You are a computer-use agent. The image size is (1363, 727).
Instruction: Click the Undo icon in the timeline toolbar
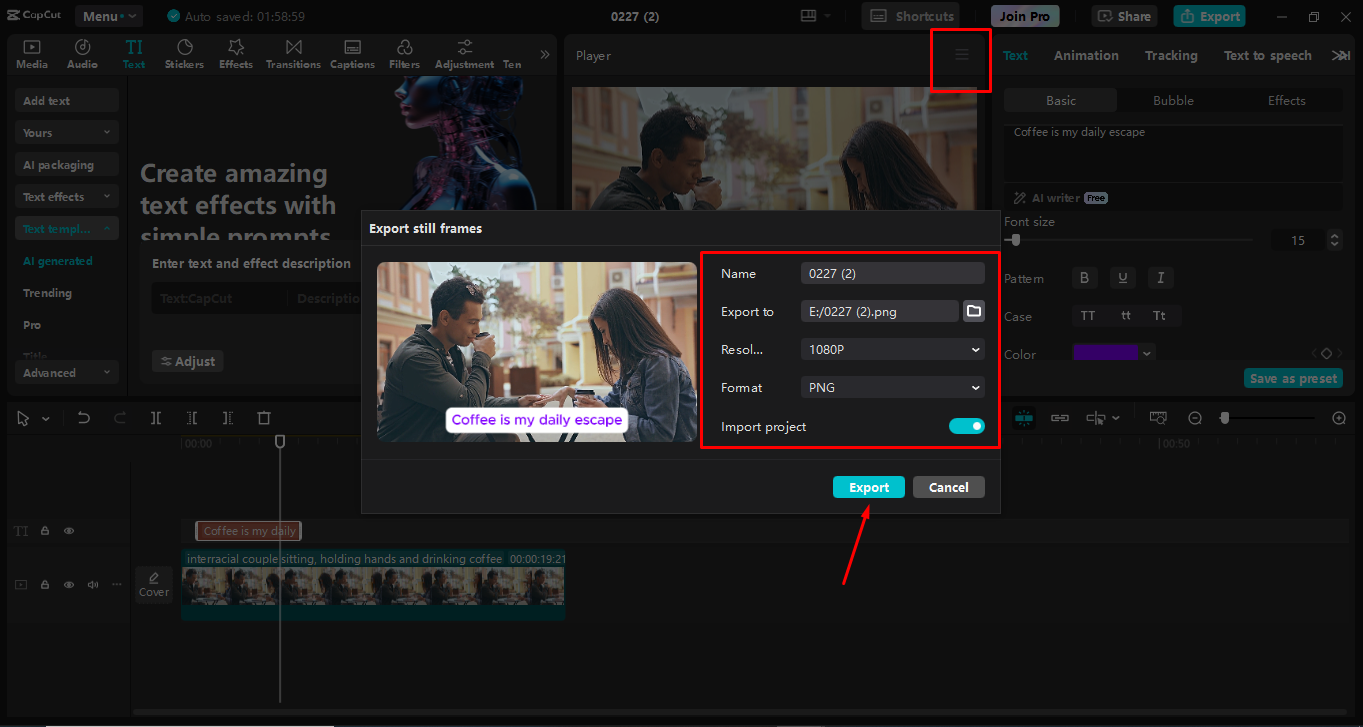click(85, 418)
